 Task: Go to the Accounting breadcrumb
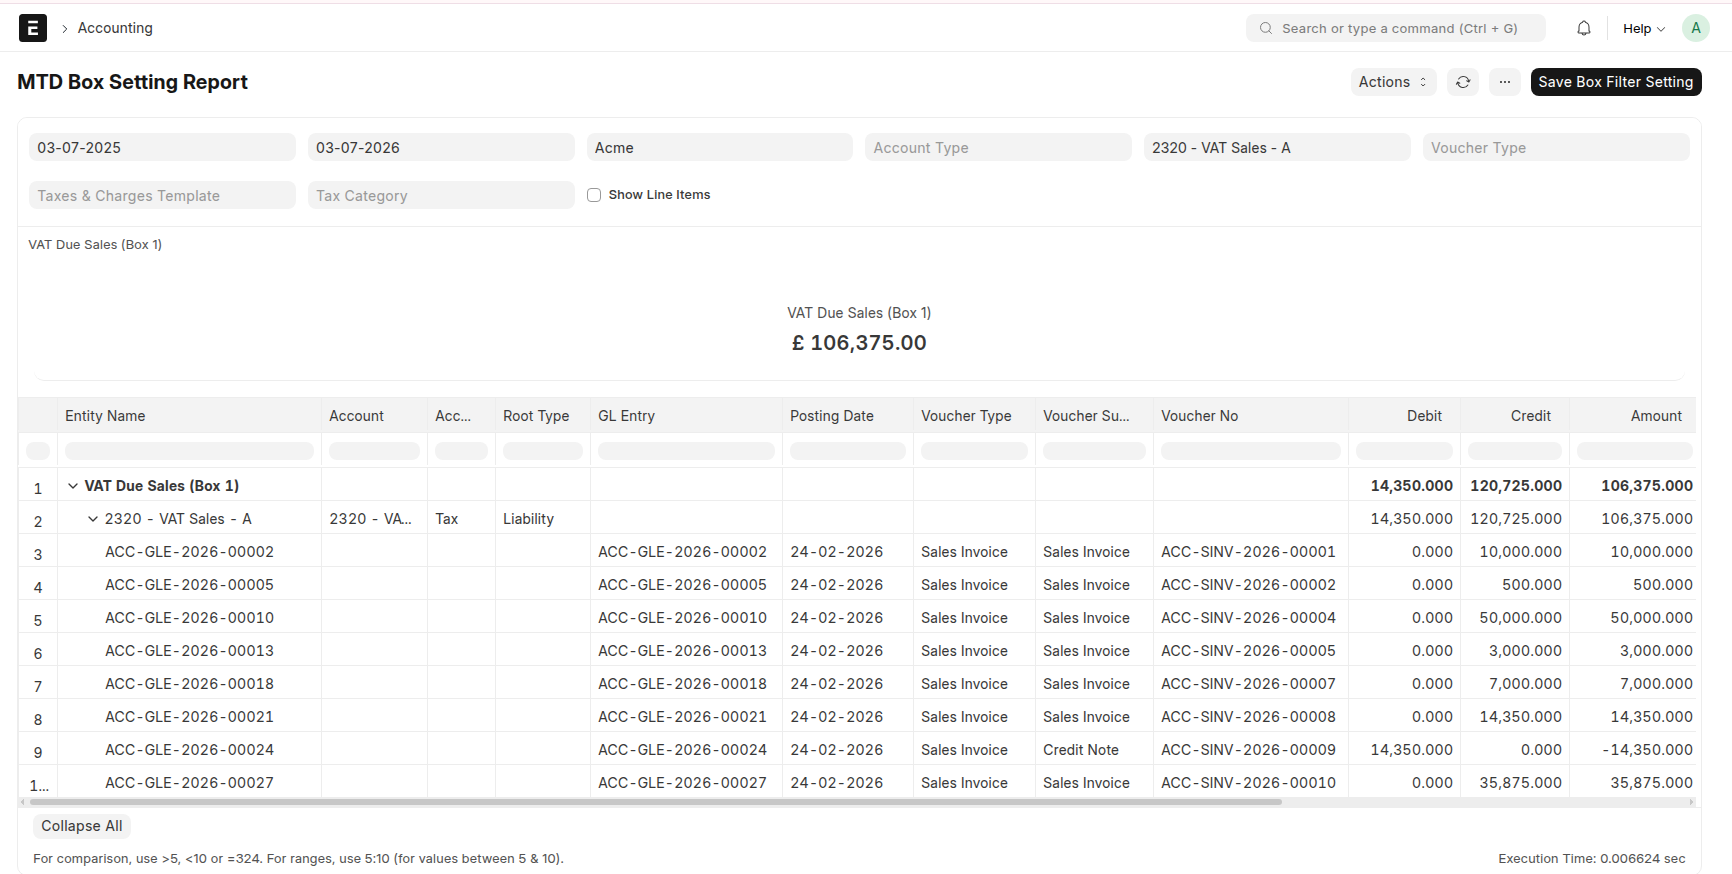coord(115,28)
